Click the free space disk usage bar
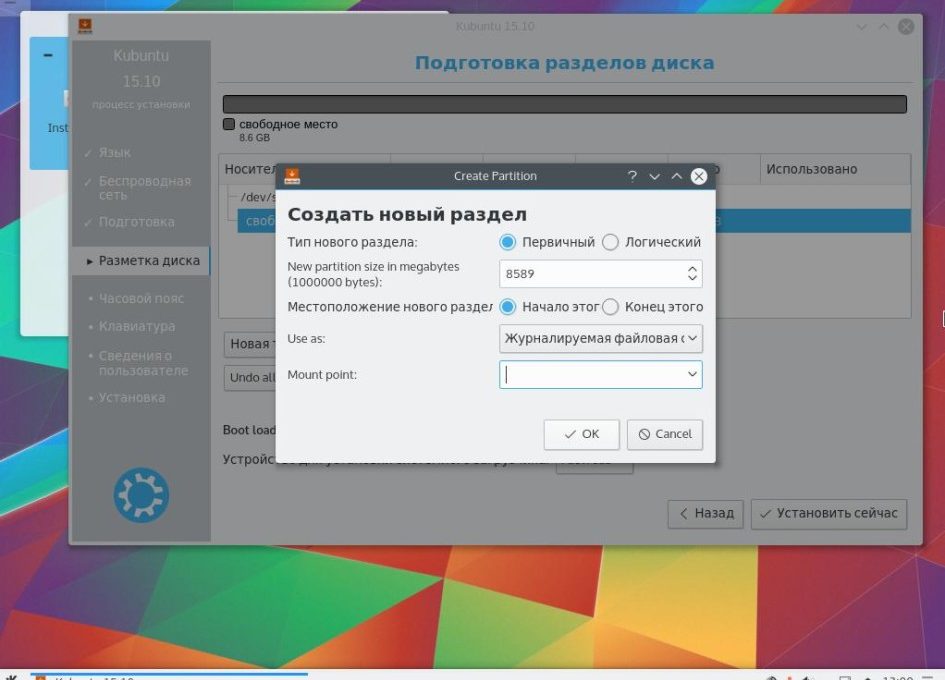Screen dimensions: 945x680 565,104
